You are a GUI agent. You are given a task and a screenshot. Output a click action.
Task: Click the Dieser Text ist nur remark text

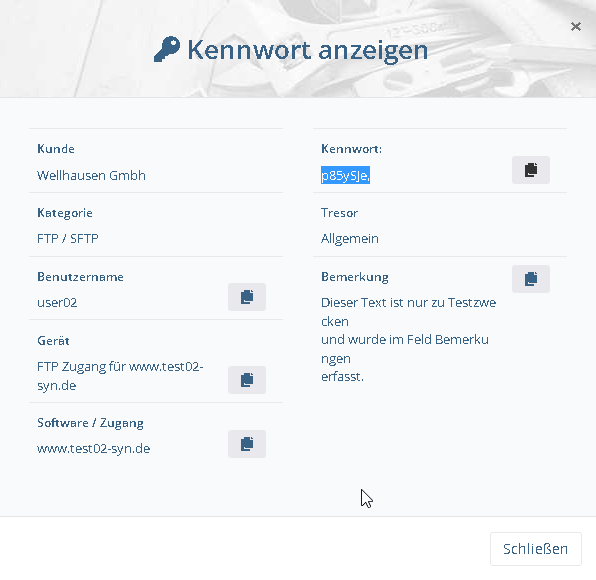tap(409, 339)
